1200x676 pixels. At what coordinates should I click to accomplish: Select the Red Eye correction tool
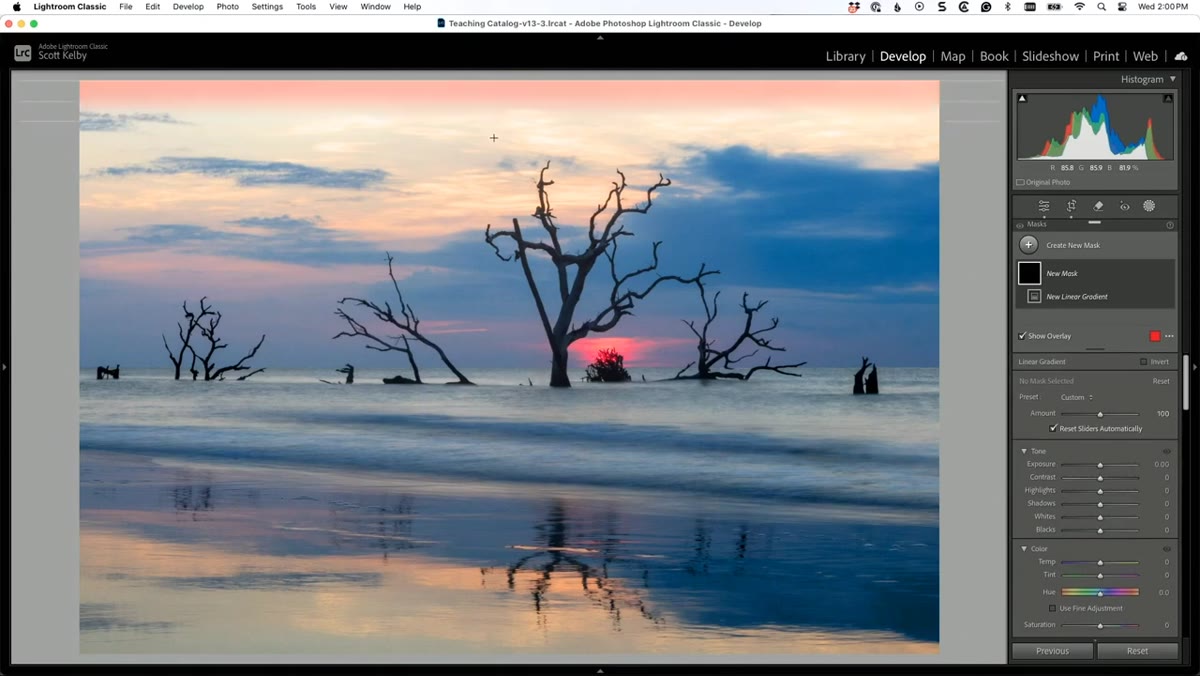(1124, 206)
